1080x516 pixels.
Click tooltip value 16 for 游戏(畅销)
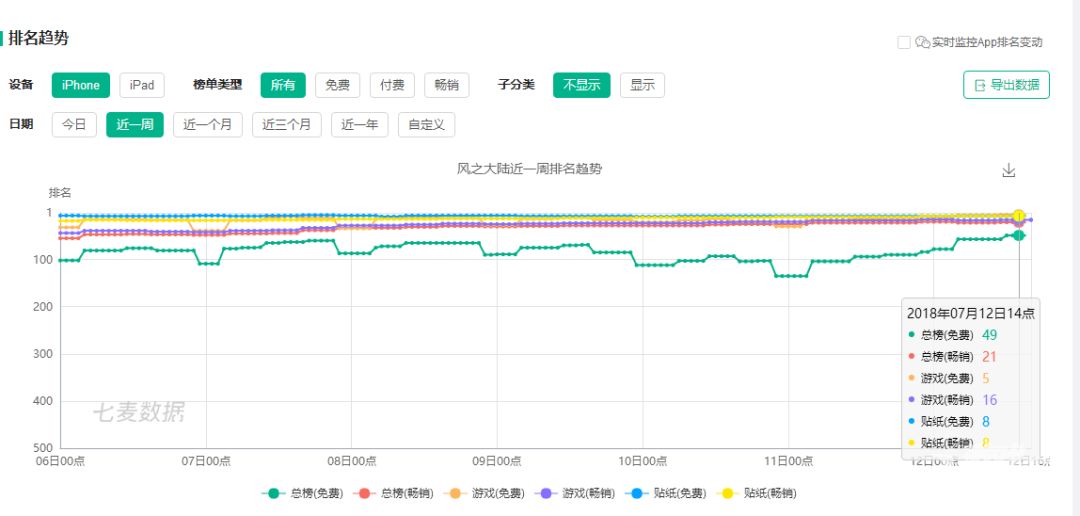click(990, 400)
